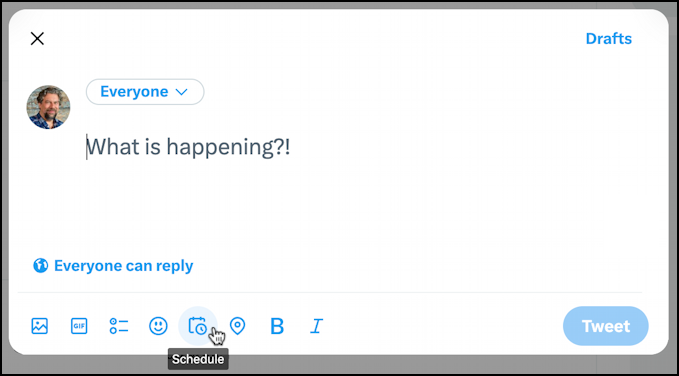Send the post using the Tweet button

click(605, 326)
